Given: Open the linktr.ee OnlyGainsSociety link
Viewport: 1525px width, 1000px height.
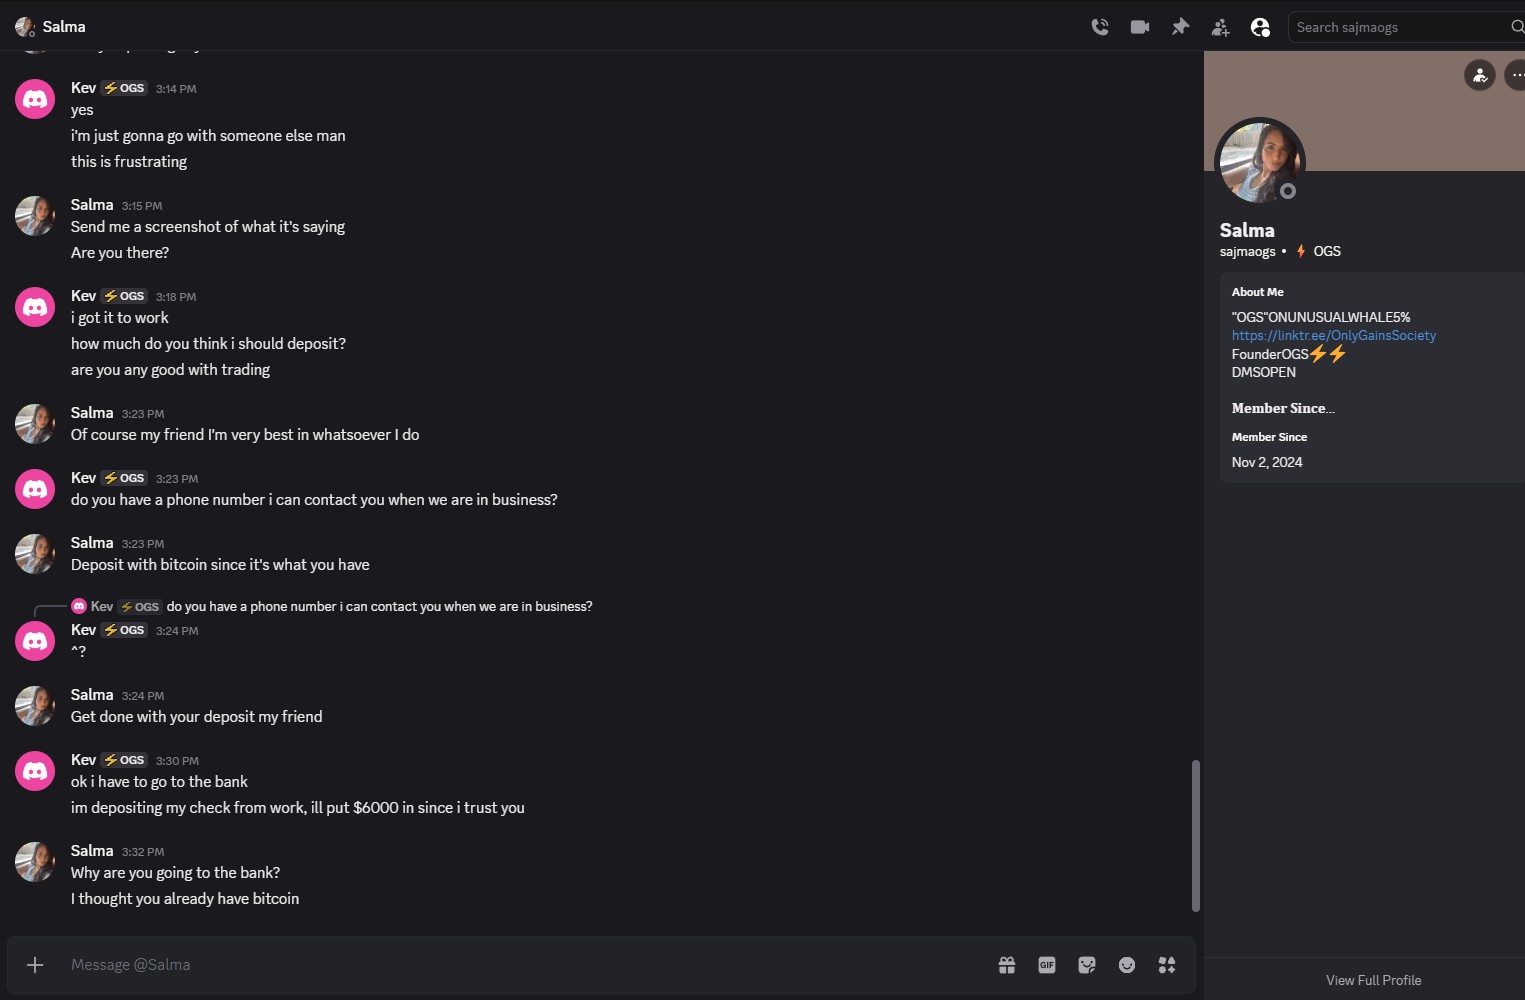Looking at the screenshot, I should click(x=1333, y=336).
